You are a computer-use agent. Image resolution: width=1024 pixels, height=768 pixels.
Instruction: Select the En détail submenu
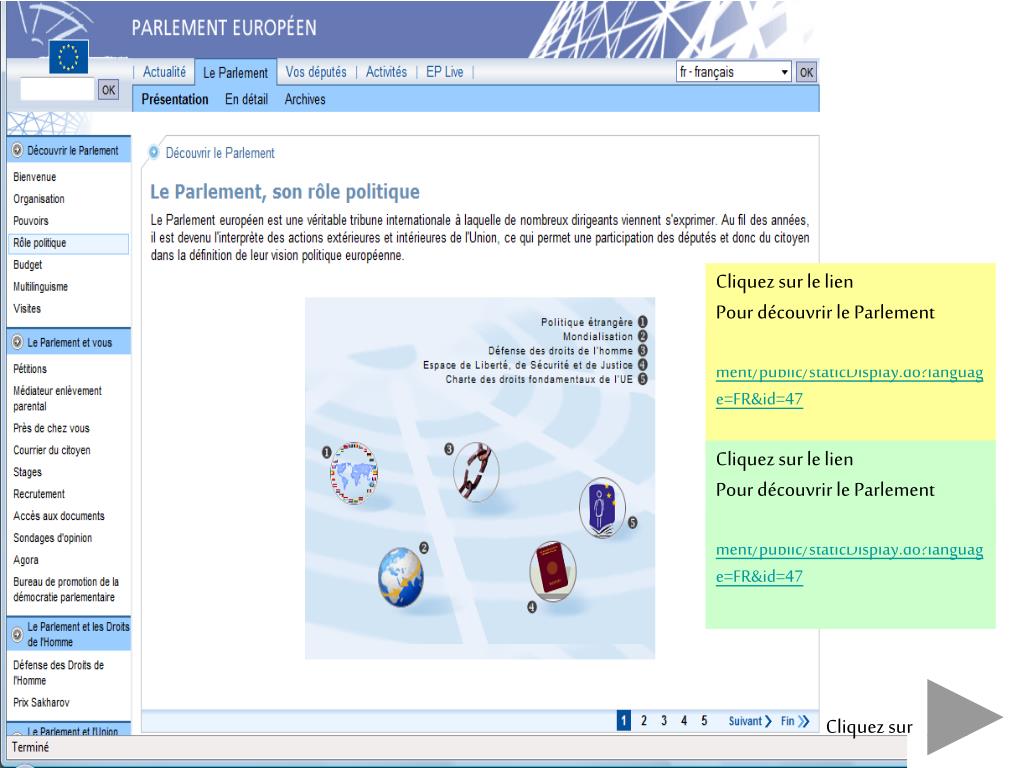246,99
